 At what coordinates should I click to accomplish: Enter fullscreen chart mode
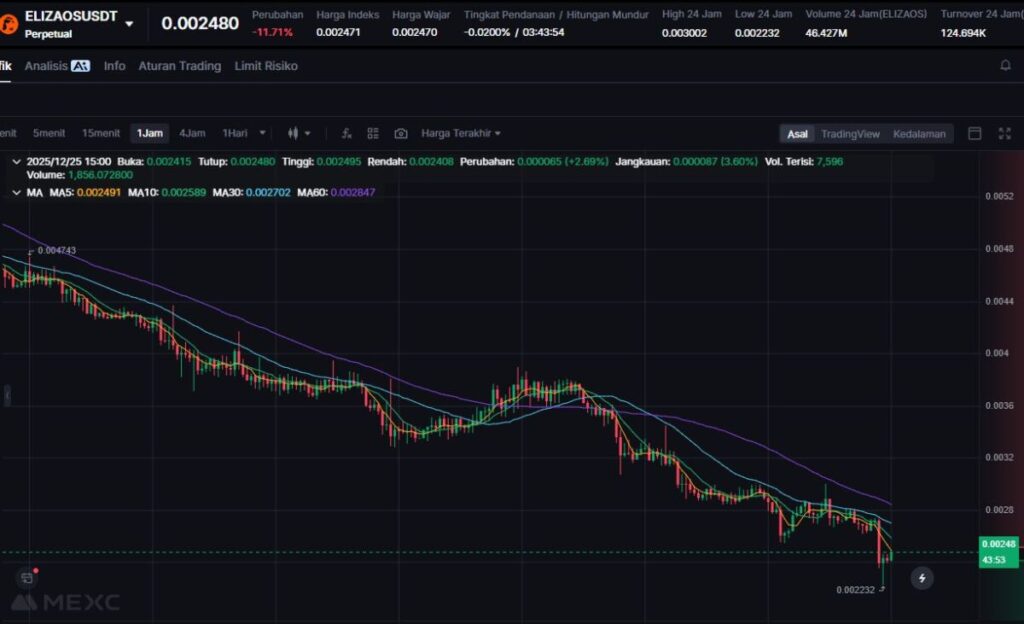tap(1004, 134)
